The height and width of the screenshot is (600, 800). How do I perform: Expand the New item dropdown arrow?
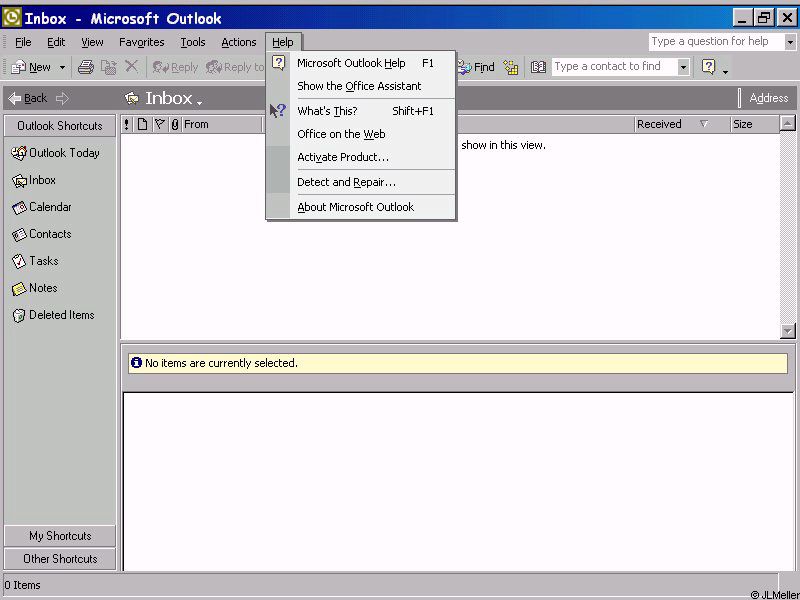(x=62, y=68)
